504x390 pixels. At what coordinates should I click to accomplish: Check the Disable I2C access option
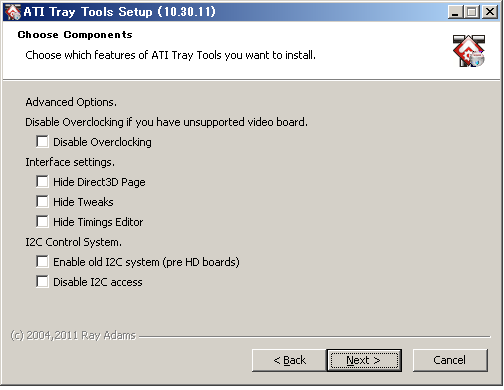42,282
